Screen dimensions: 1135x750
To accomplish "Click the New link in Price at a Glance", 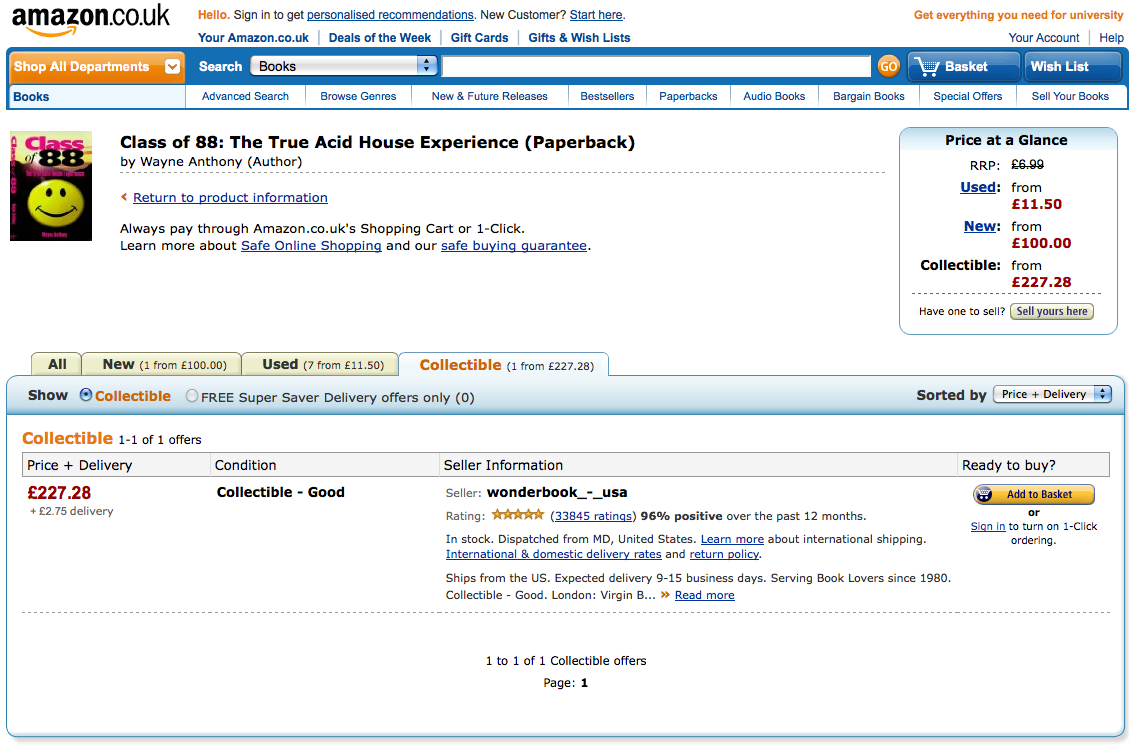I will coord(980,227).
